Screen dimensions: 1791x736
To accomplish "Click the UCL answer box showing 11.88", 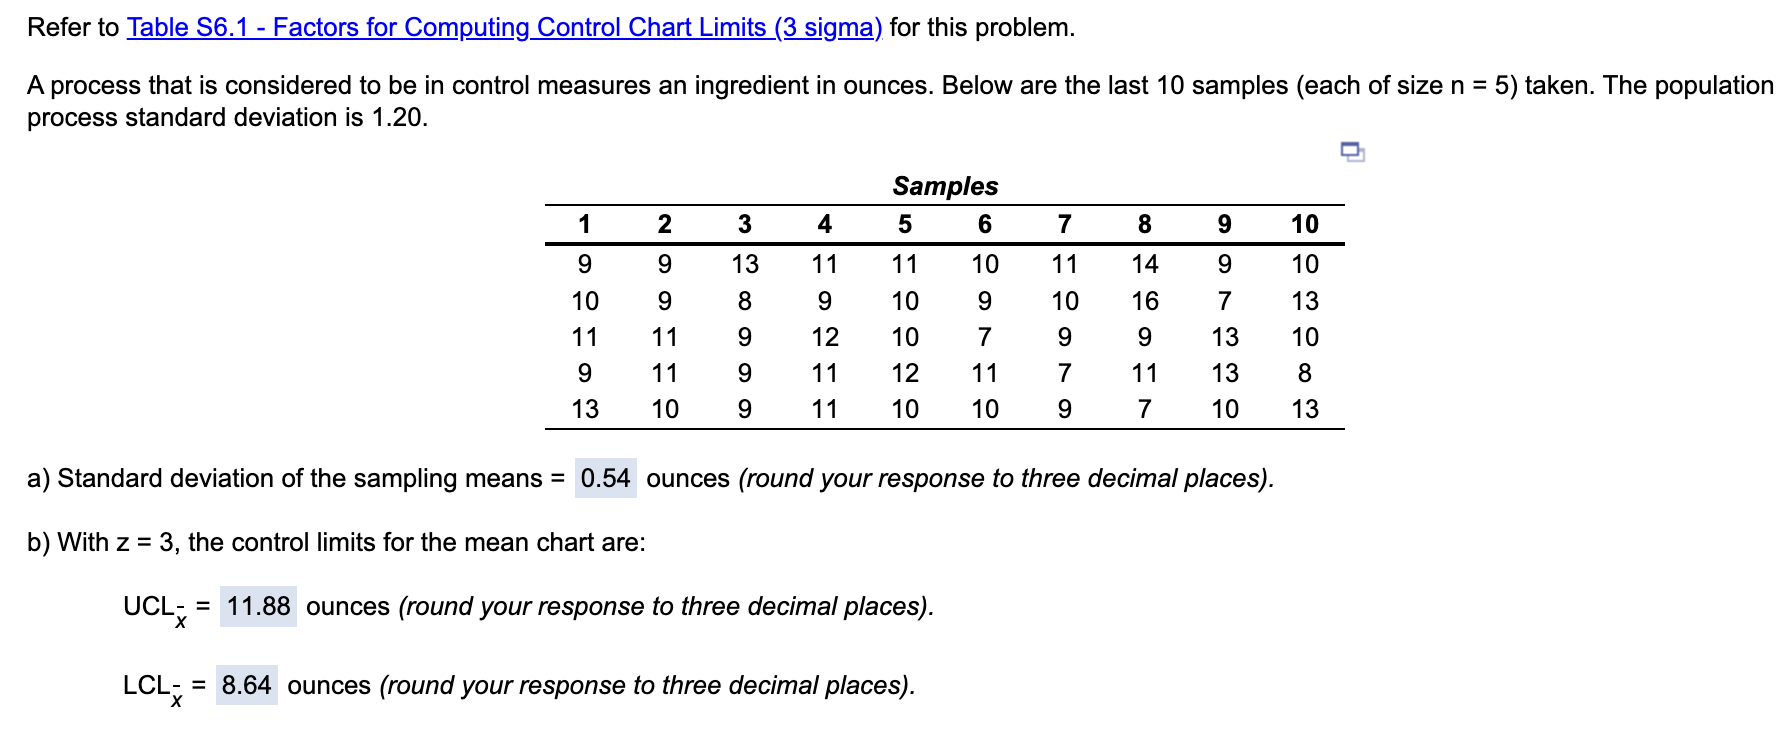I will [x=258, y=606].
